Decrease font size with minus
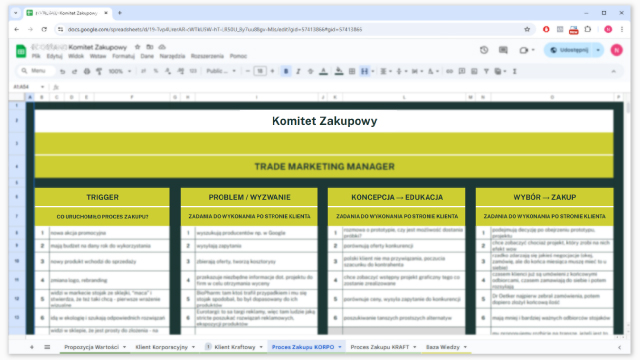Viewport: 640px width, 360px height. pos(247,71)
